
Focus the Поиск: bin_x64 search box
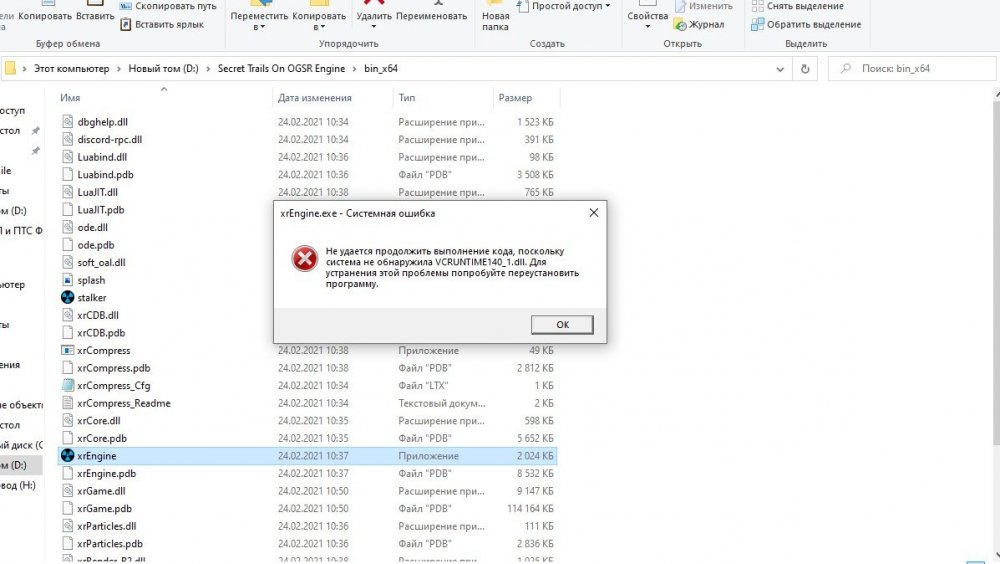[912, 69]
